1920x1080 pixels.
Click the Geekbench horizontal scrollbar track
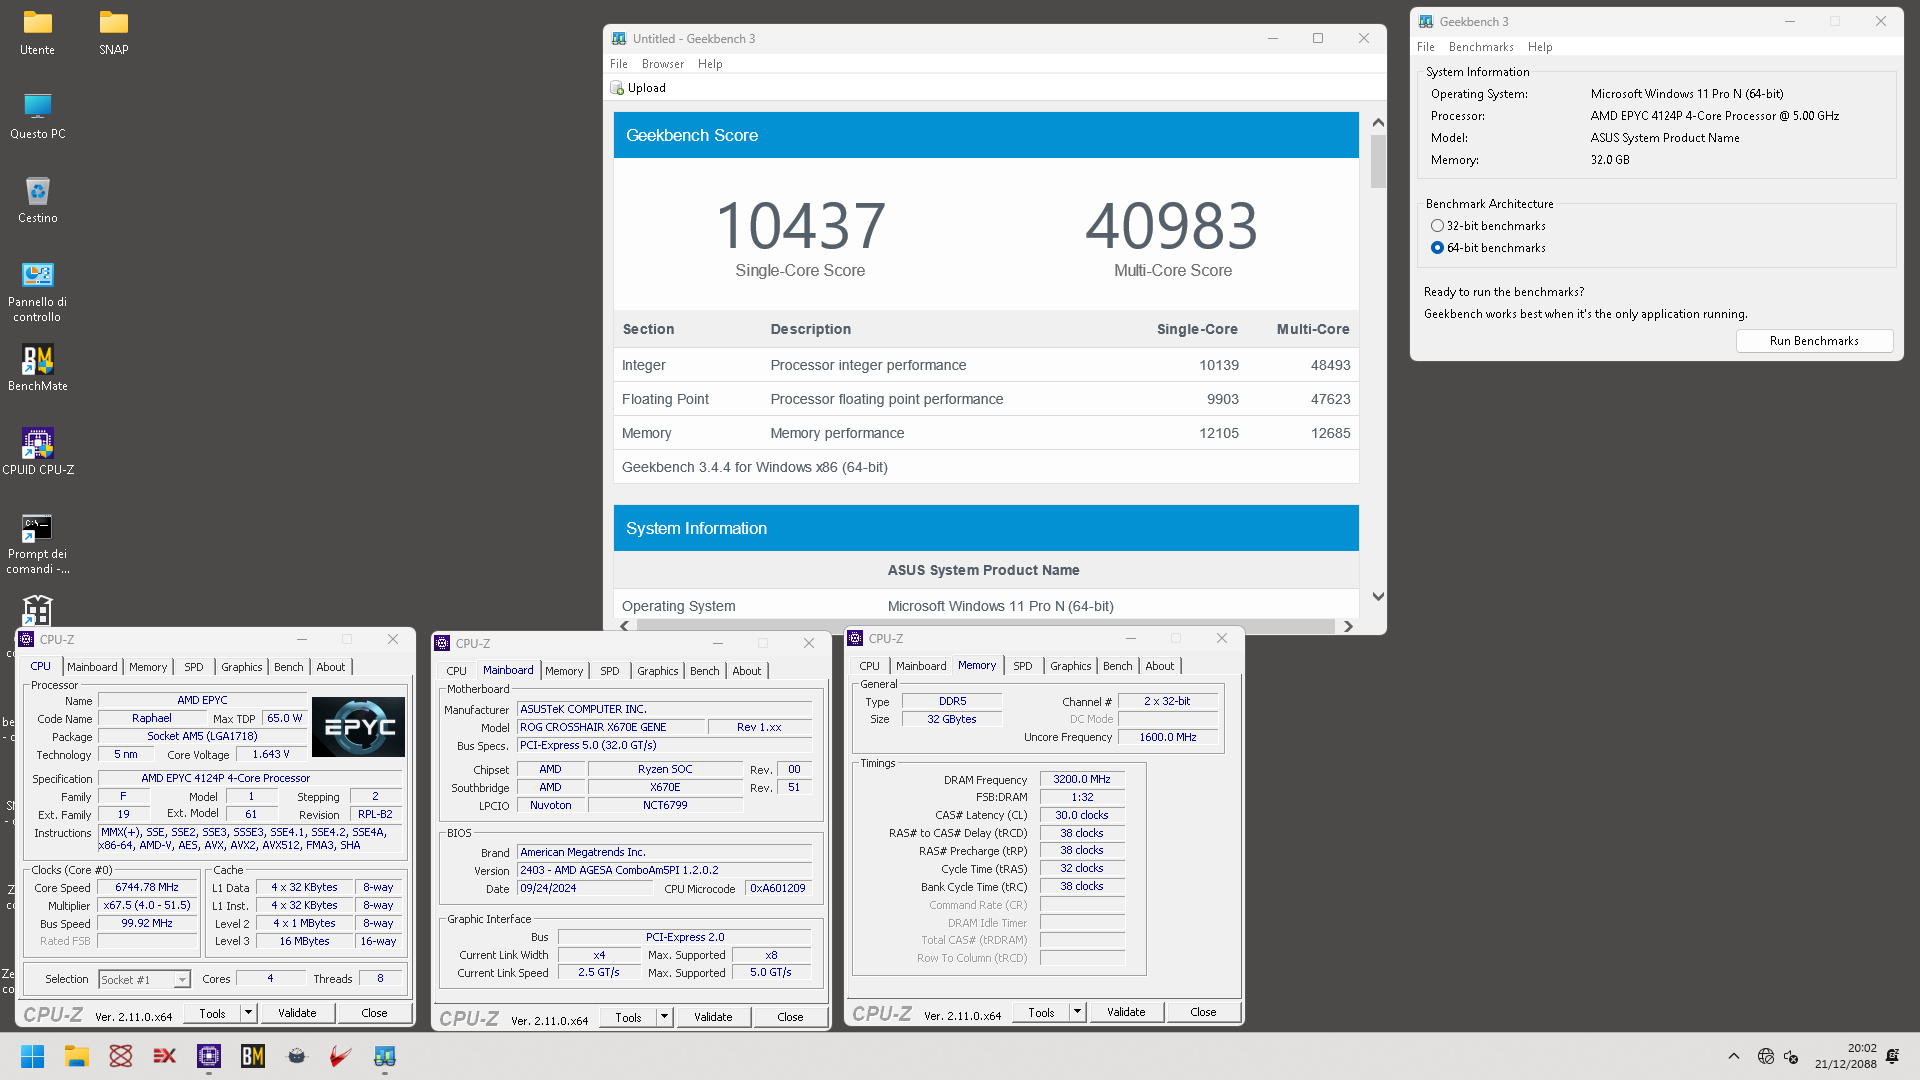coord(985,626)
